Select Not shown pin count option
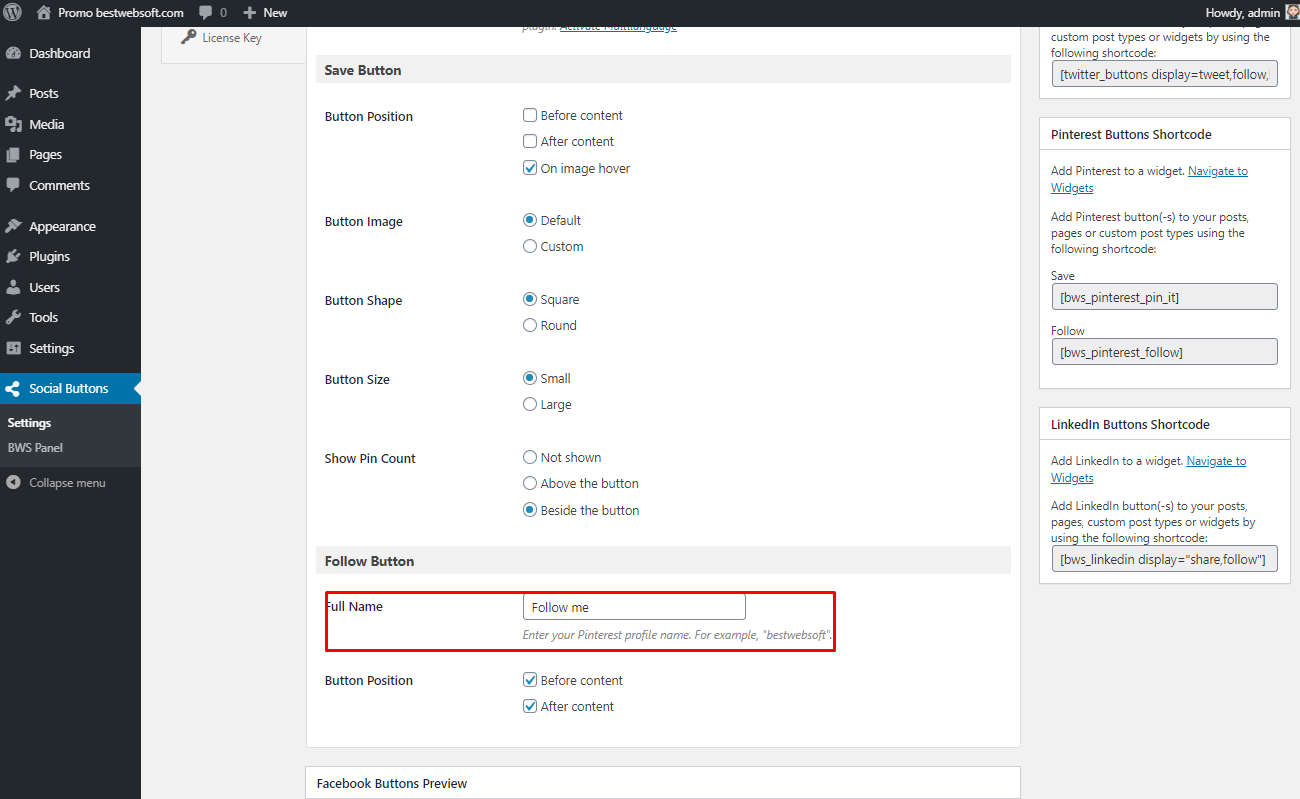Image resolution: width=1300 pixels, height=799 pixels. [530, 457]
